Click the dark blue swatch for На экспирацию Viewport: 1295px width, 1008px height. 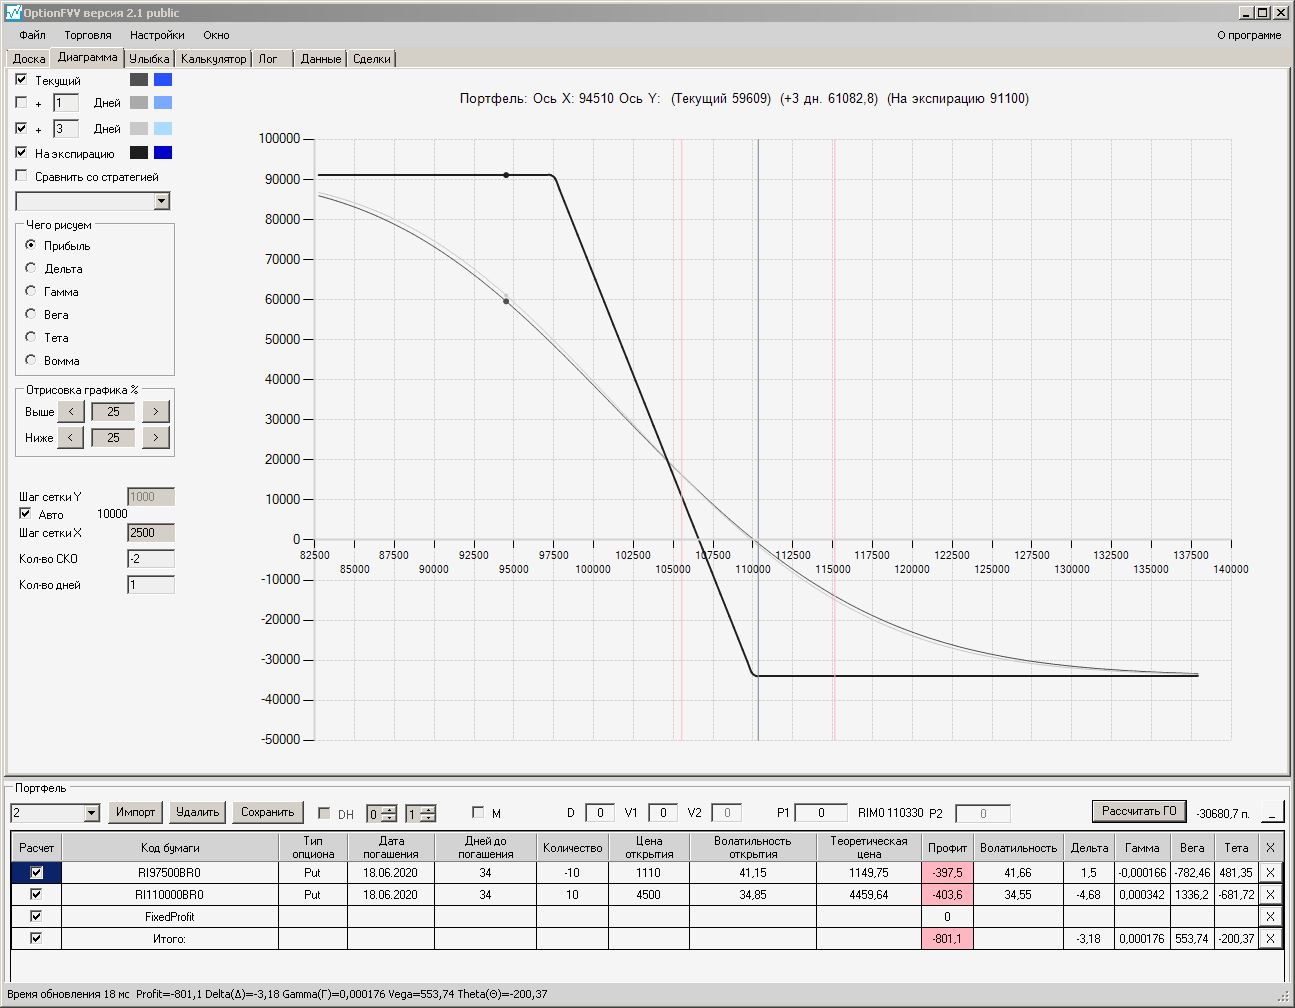point(163,153)
